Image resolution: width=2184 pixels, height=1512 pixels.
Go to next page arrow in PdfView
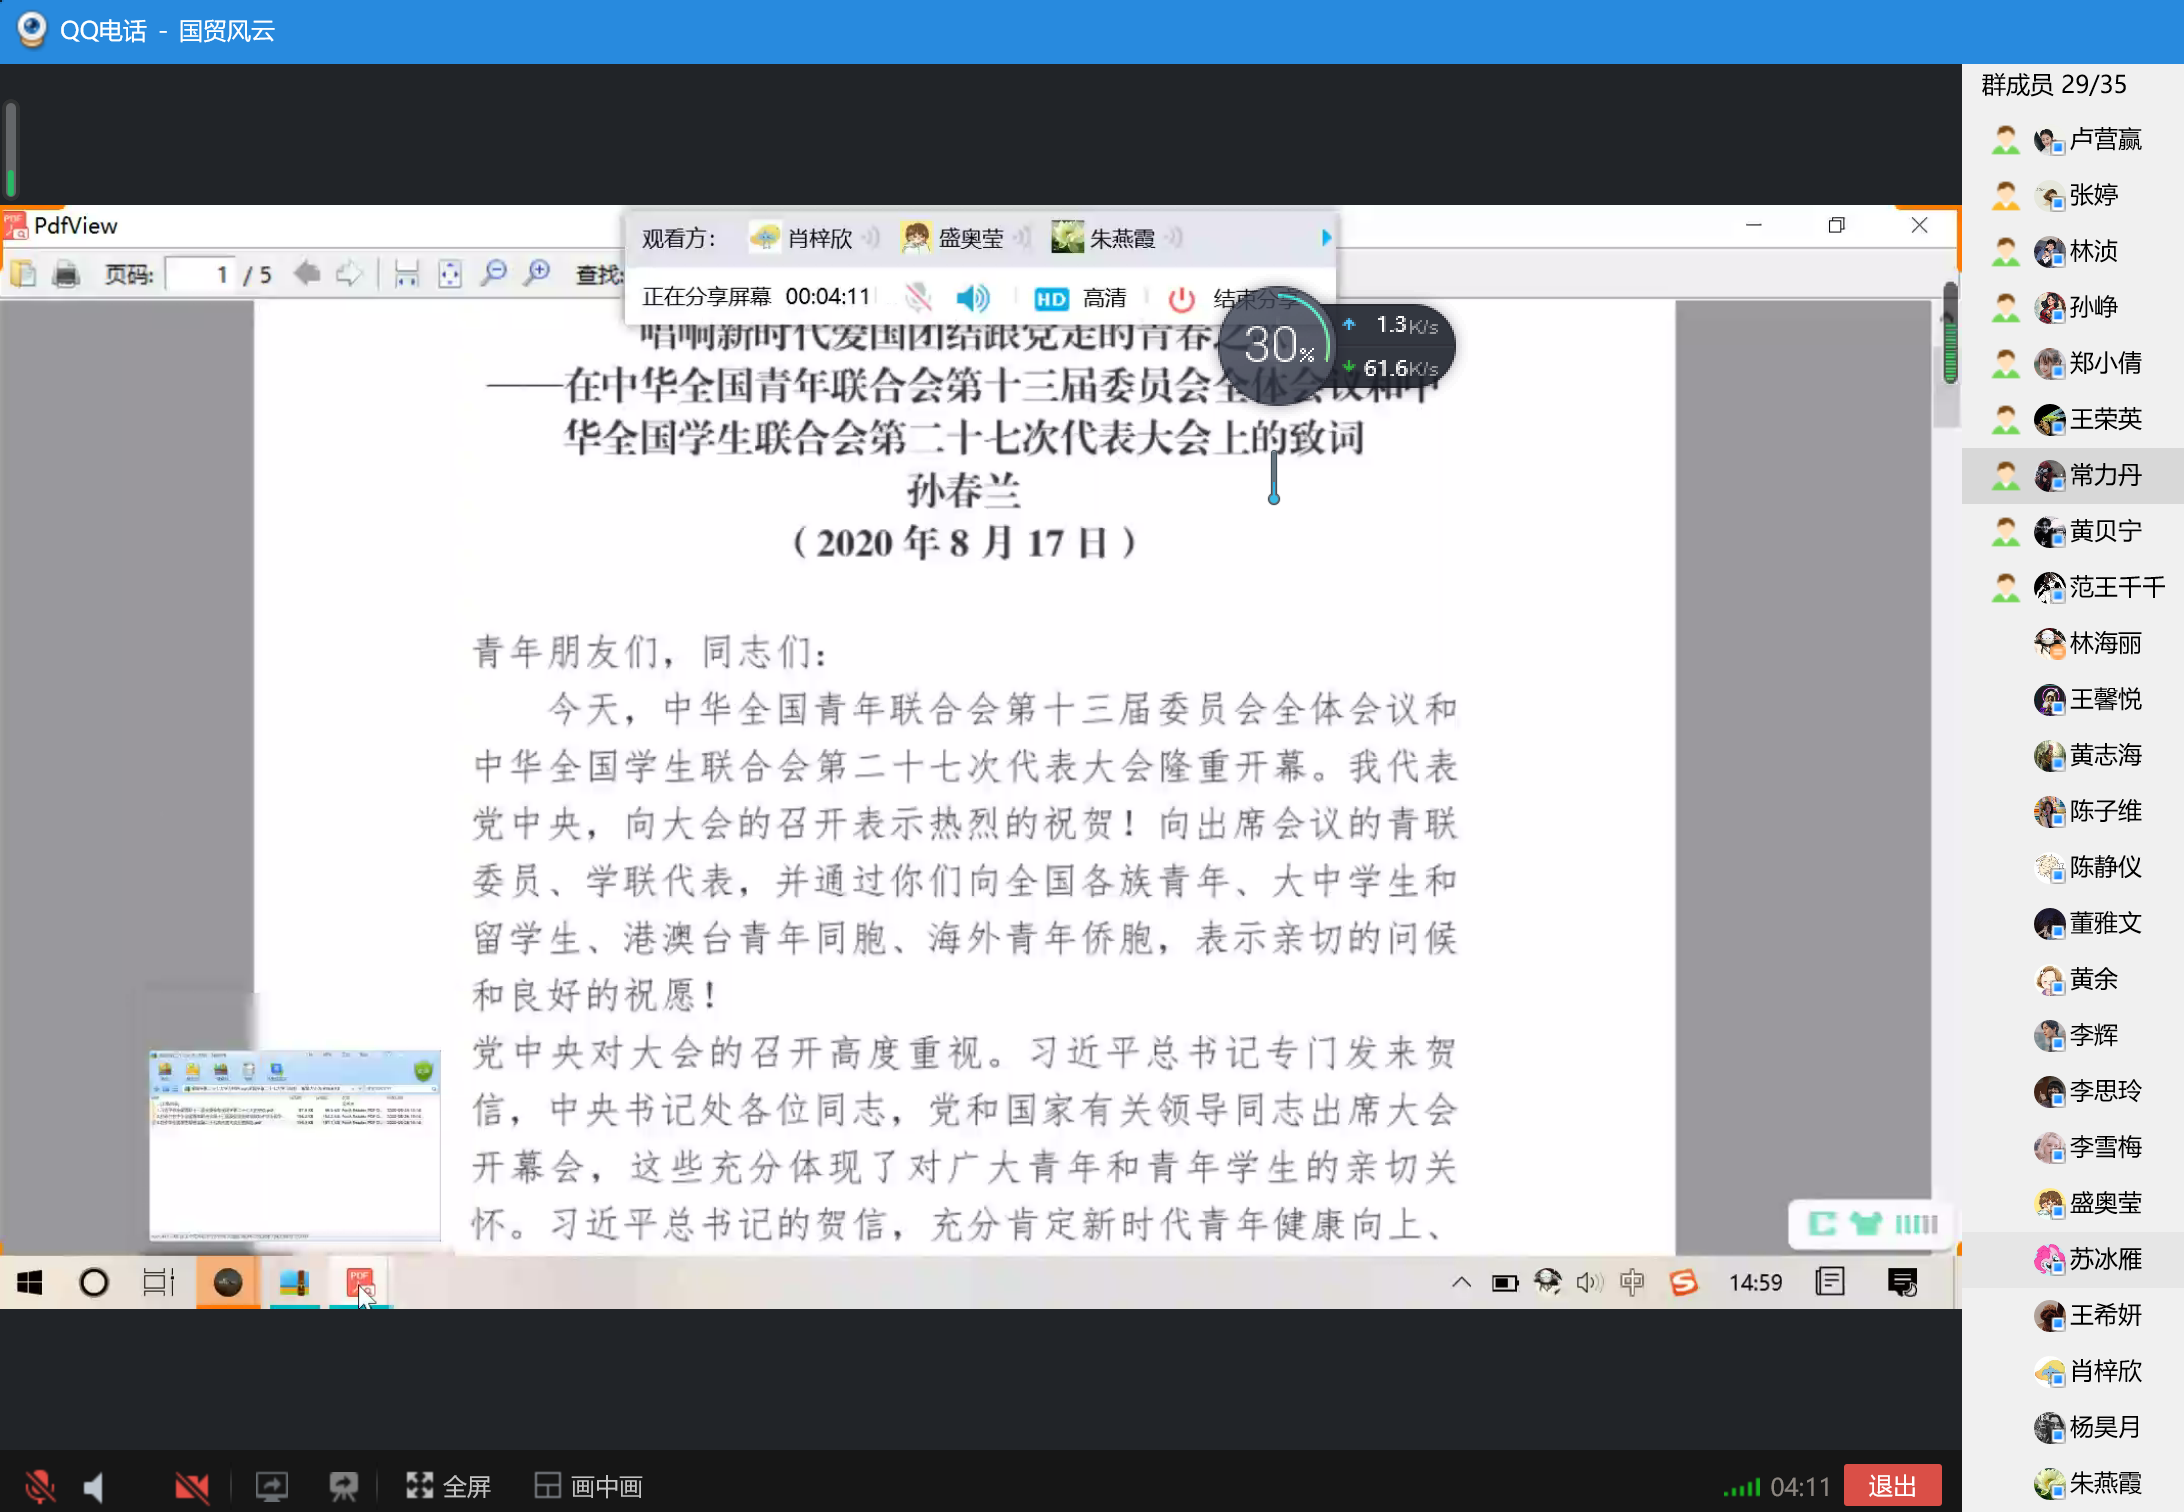[349, 273]
